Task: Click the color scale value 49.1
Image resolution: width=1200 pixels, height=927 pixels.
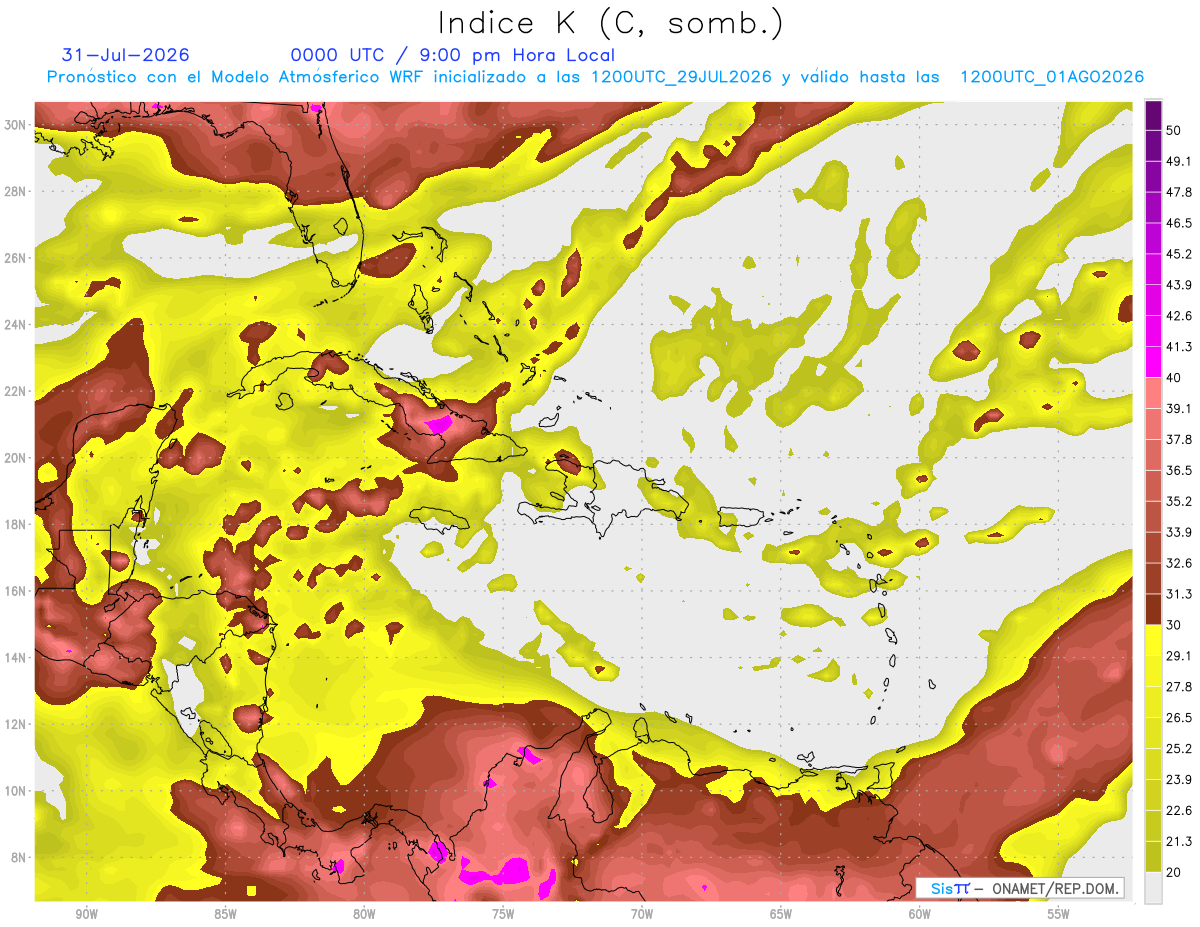Action: pos(1179,161)
